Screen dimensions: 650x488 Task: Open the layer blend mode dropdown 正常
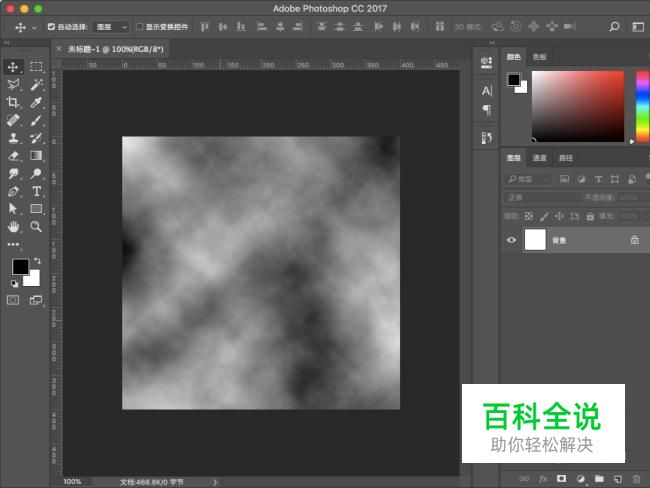click(540, 197)
